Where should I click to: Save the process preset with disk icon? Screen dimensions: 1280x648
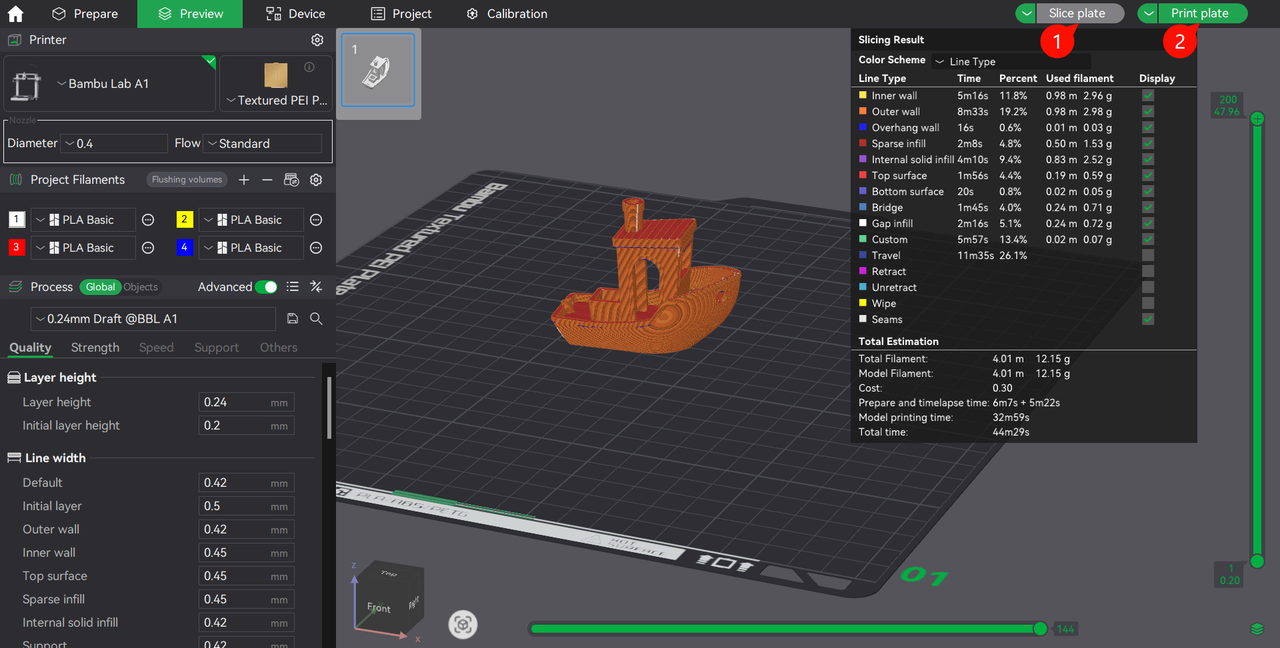click(x=293, y=318)
